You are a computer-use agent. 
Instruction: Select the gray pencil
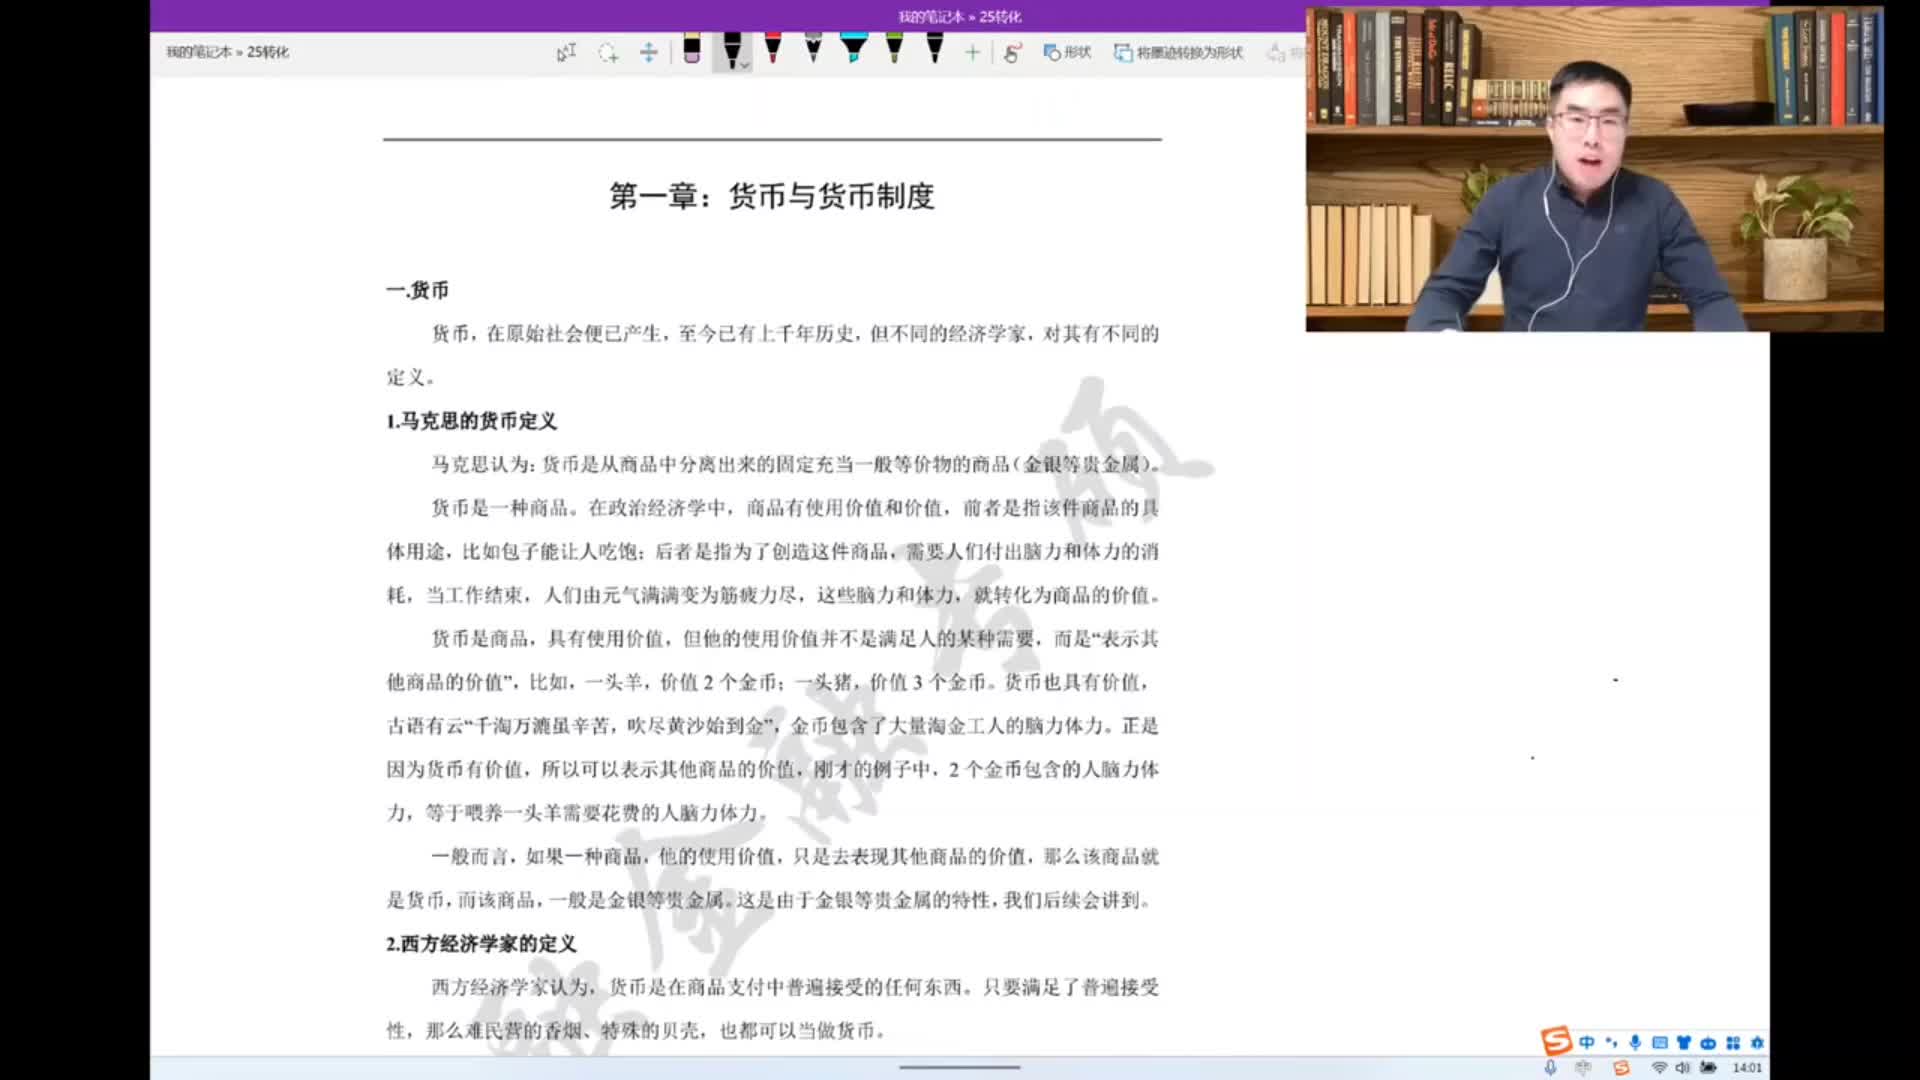pos(813,49)
